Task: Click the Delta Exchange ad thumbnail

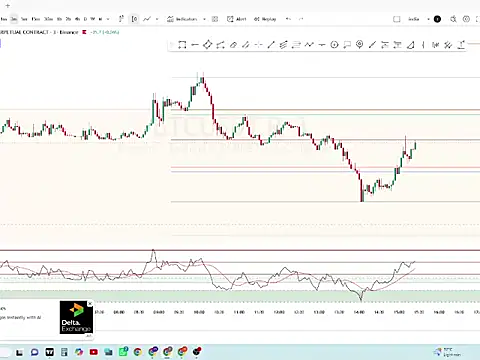Action: [76, 317]
